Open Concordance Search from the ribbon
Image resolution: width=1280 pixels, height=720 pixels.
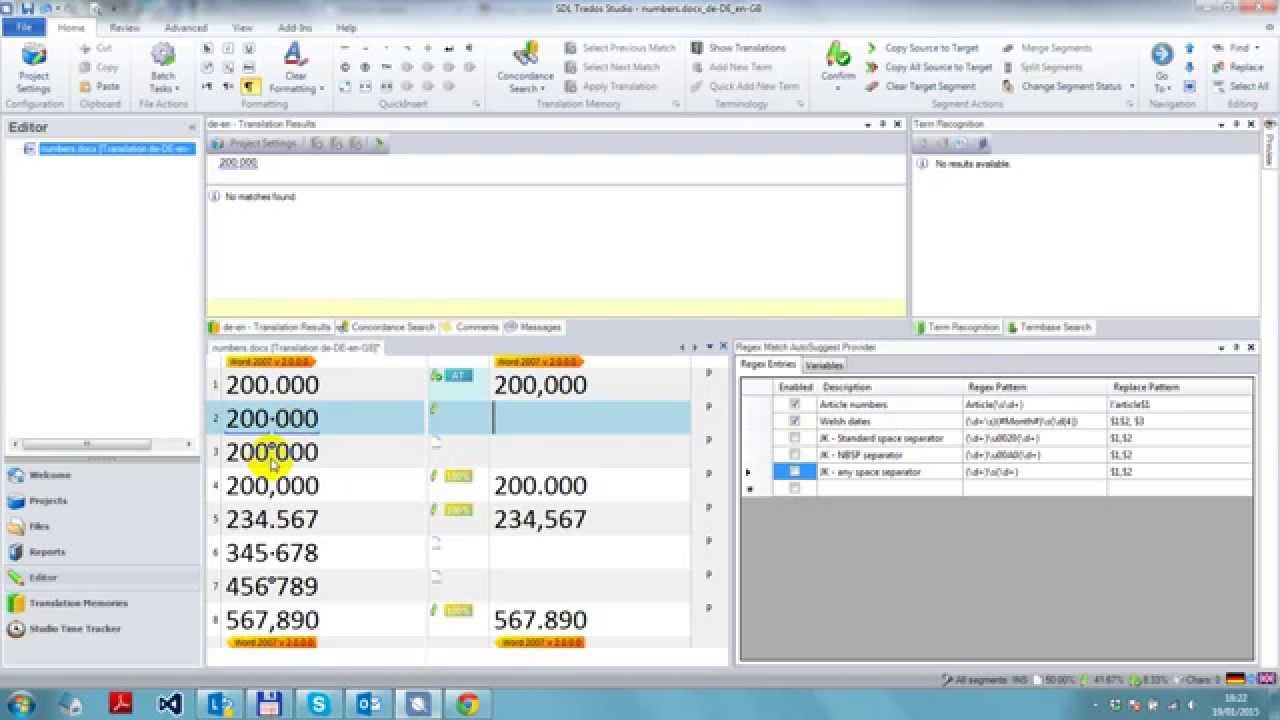click(x=525, y=68)
